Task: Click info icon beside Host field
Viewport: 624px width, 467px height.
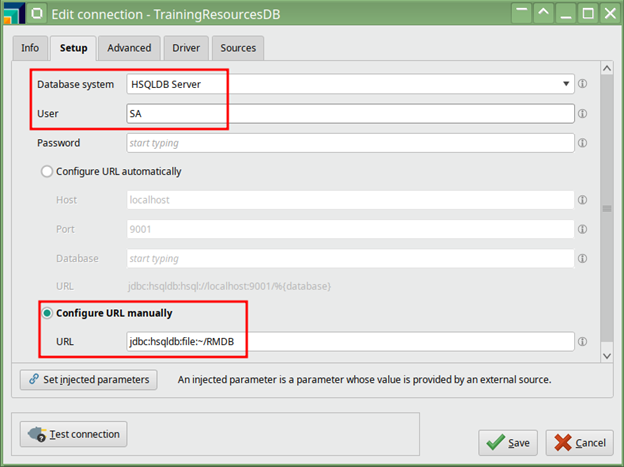Action: [582, 200]
